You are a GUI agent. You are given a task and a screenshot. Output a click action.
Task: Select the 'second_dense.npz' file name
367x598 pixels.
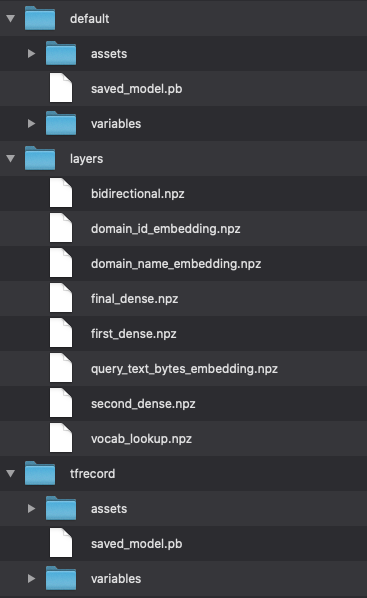point(143,404)
